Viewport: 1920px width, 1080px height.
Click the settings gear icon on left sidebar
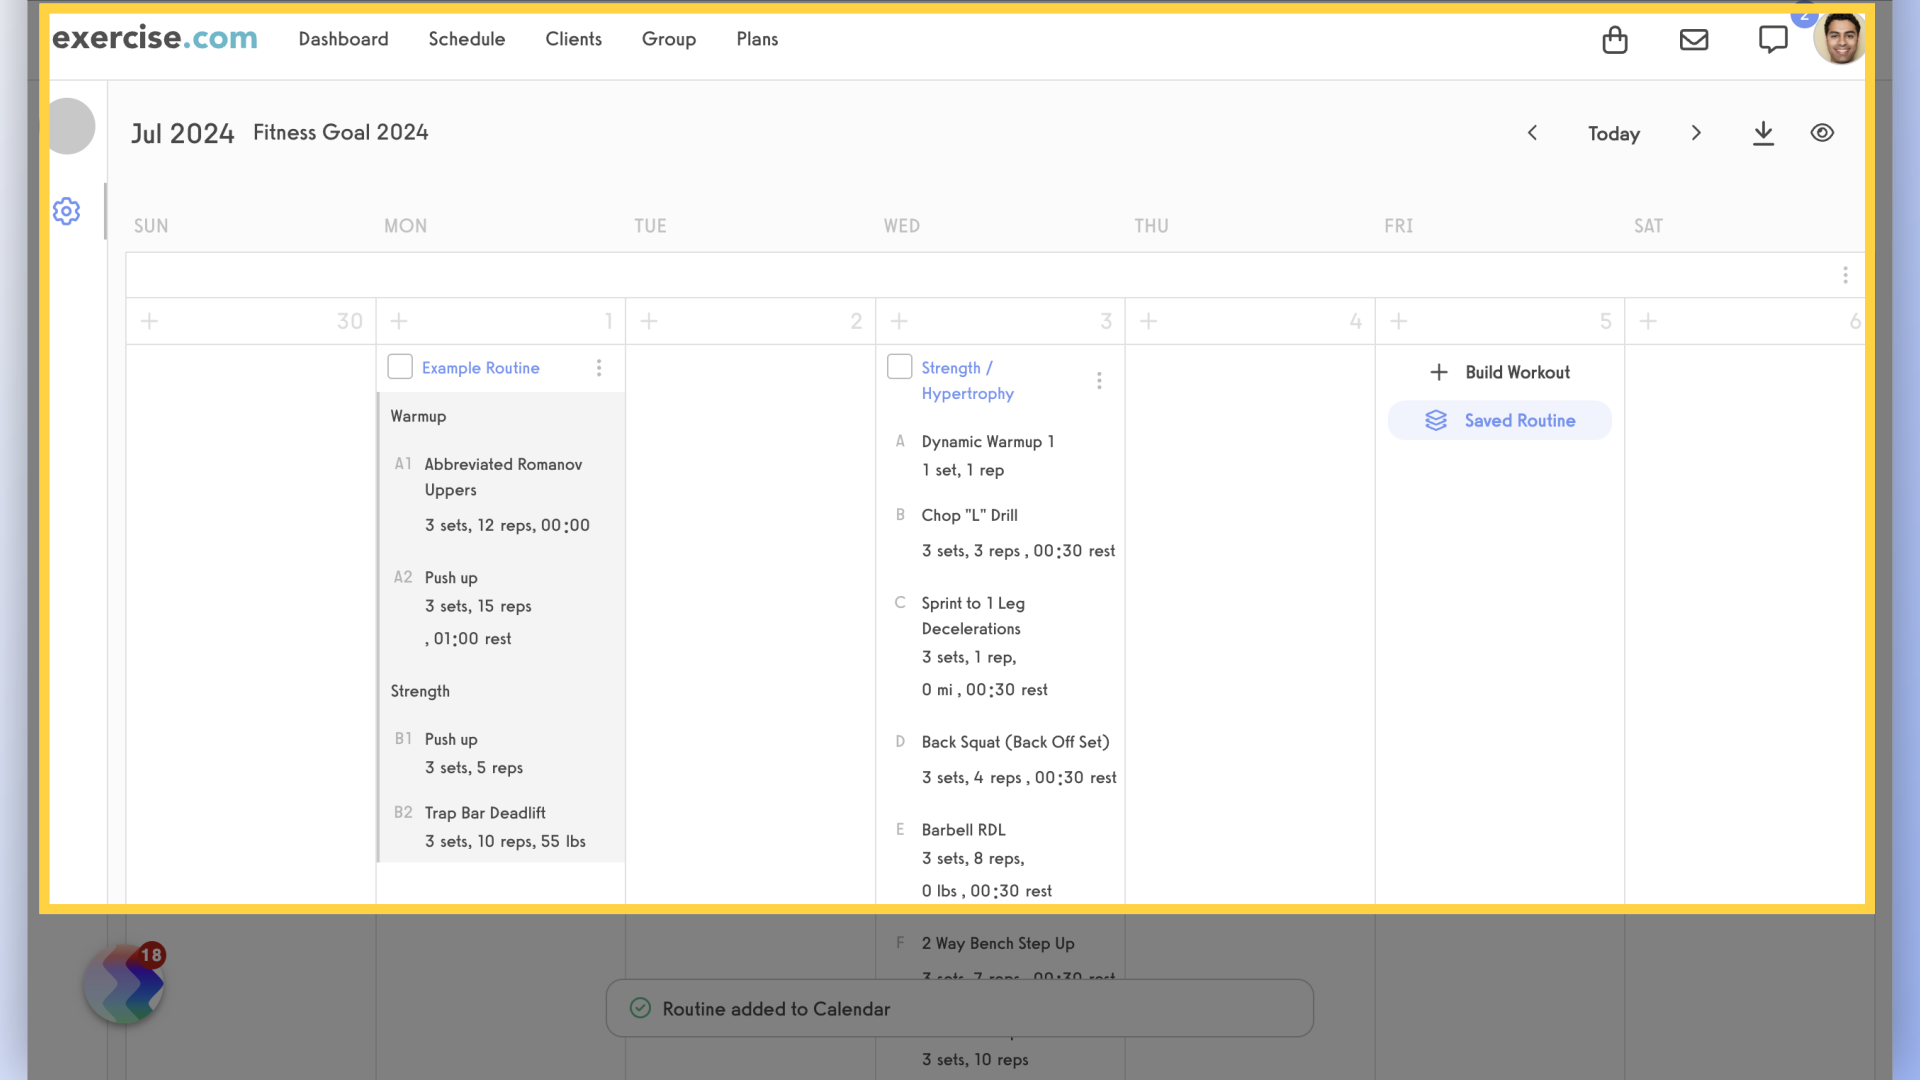[x=67, y=211]
